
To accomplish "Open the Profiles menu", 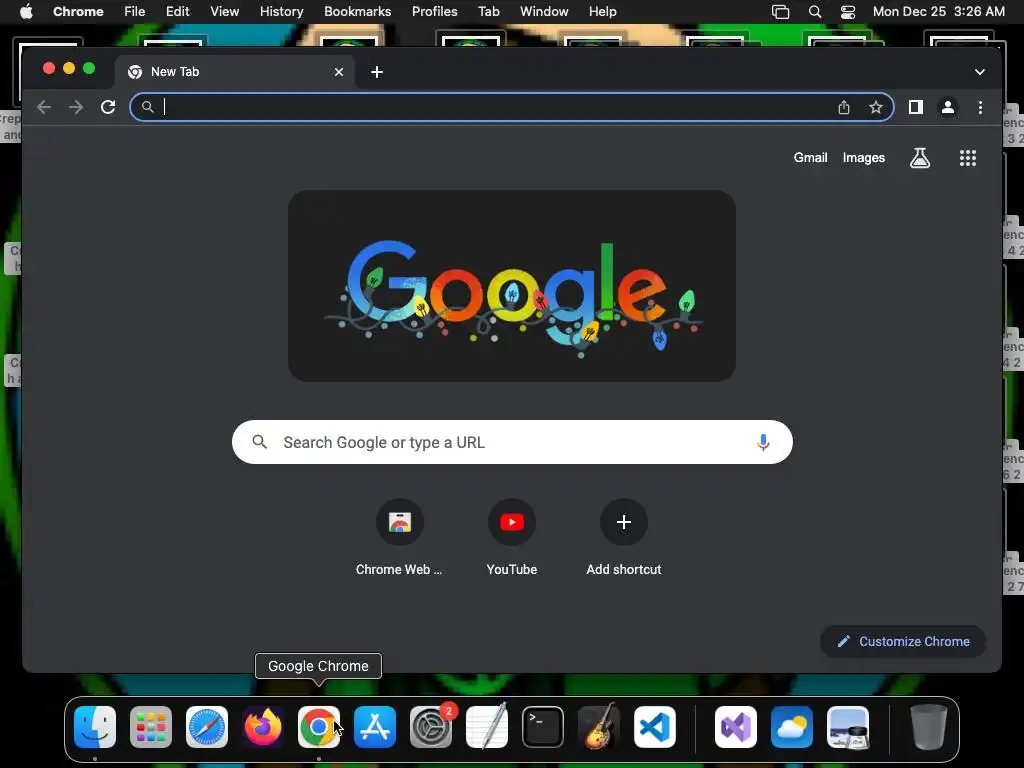I will click(434, 12).
